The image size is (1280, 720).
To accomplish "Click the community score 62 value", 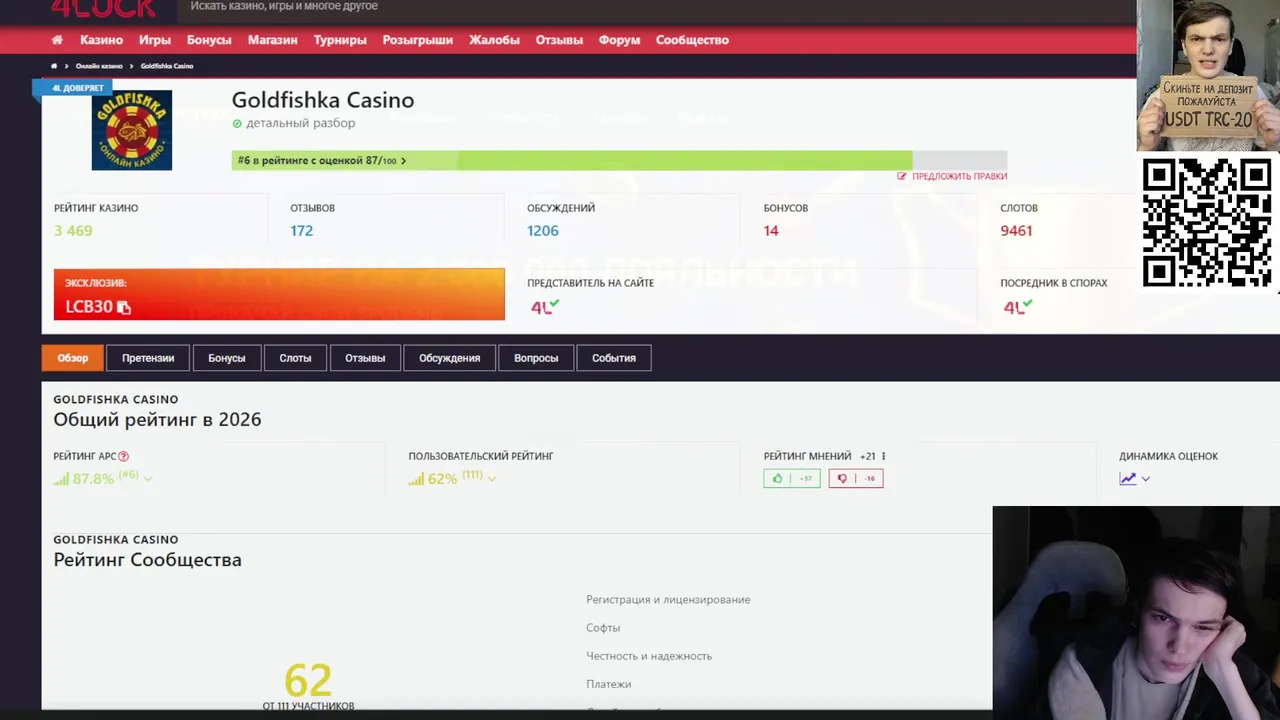I will [x=308, y=681].
